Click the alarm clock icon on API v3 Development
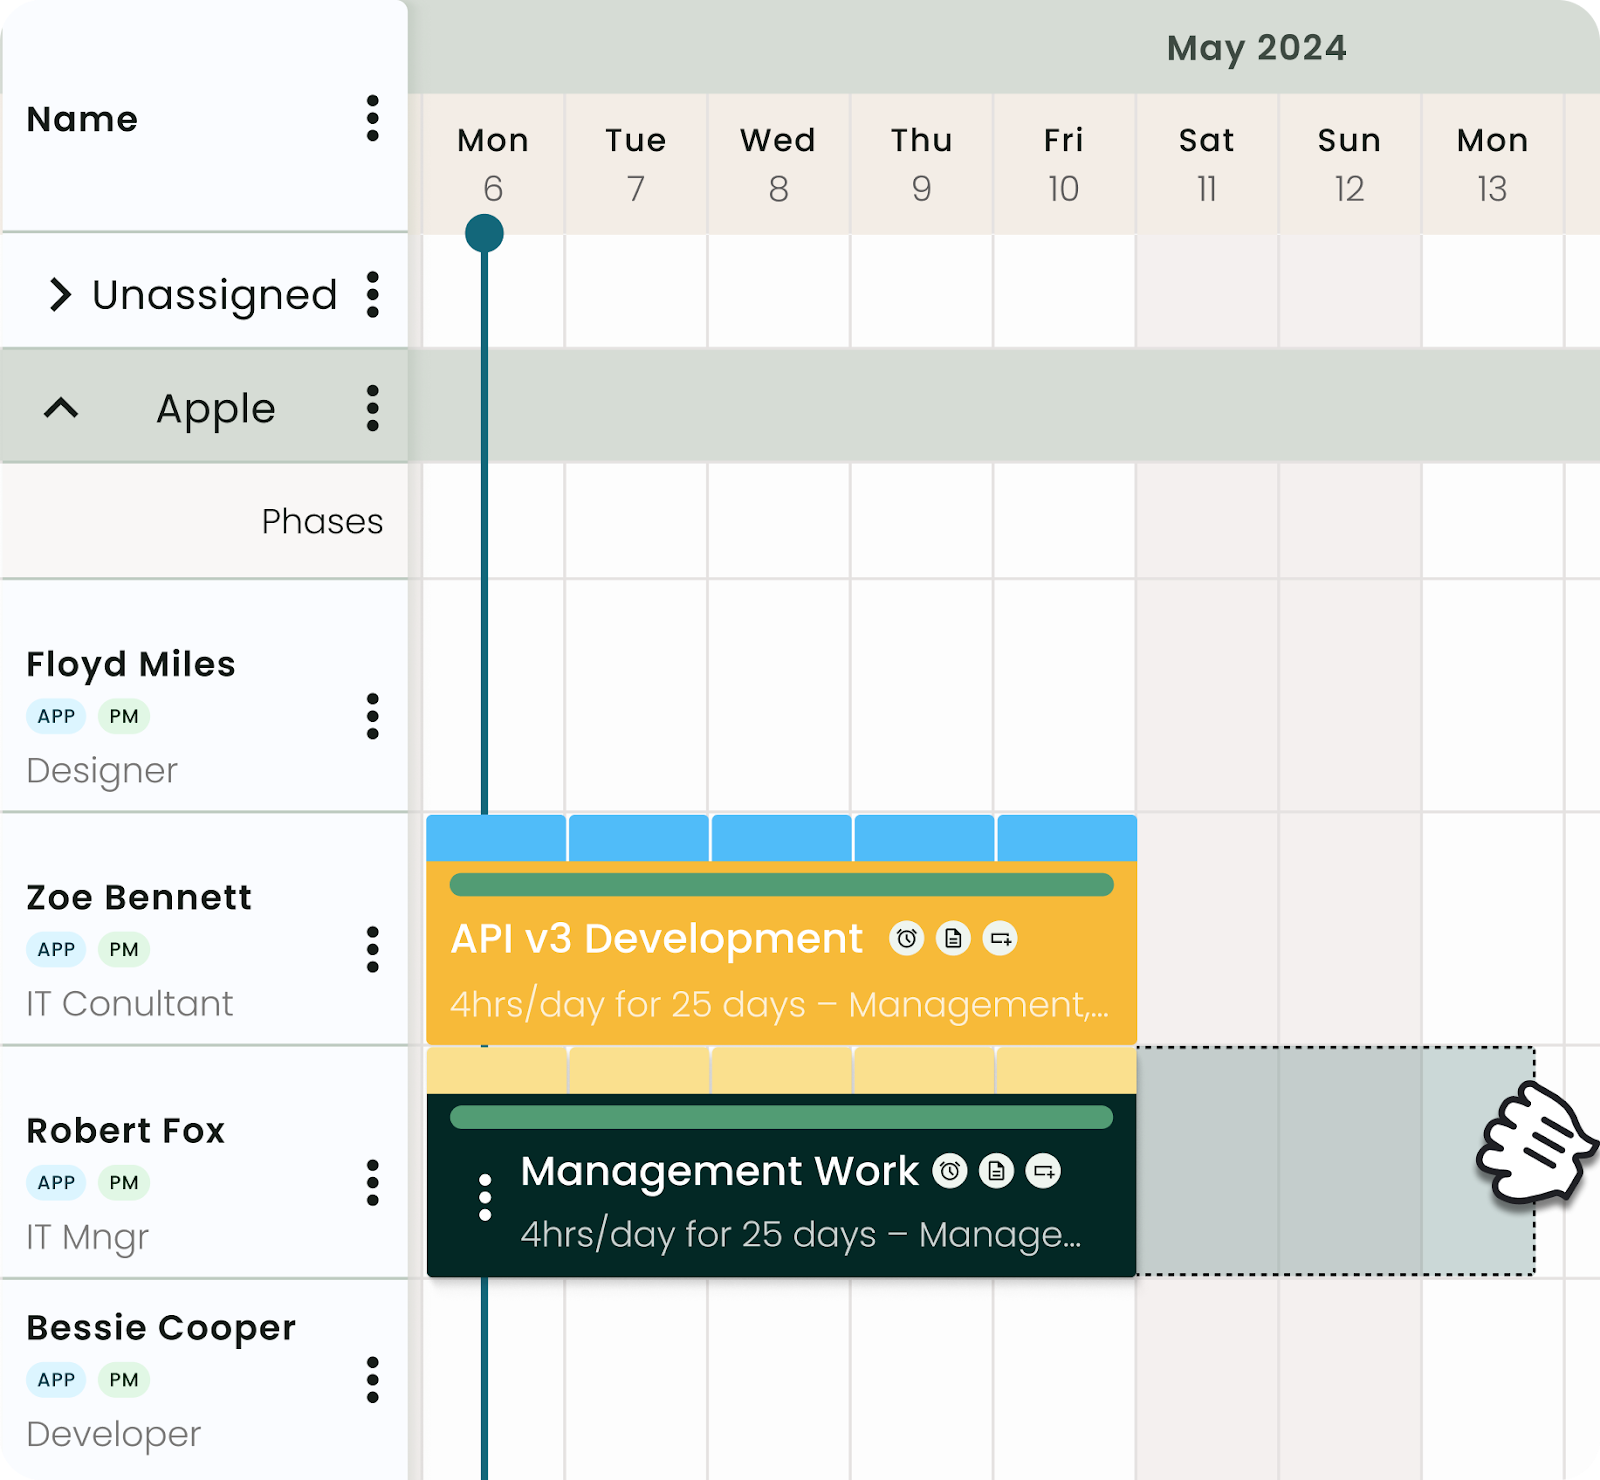 pos(906,938)
